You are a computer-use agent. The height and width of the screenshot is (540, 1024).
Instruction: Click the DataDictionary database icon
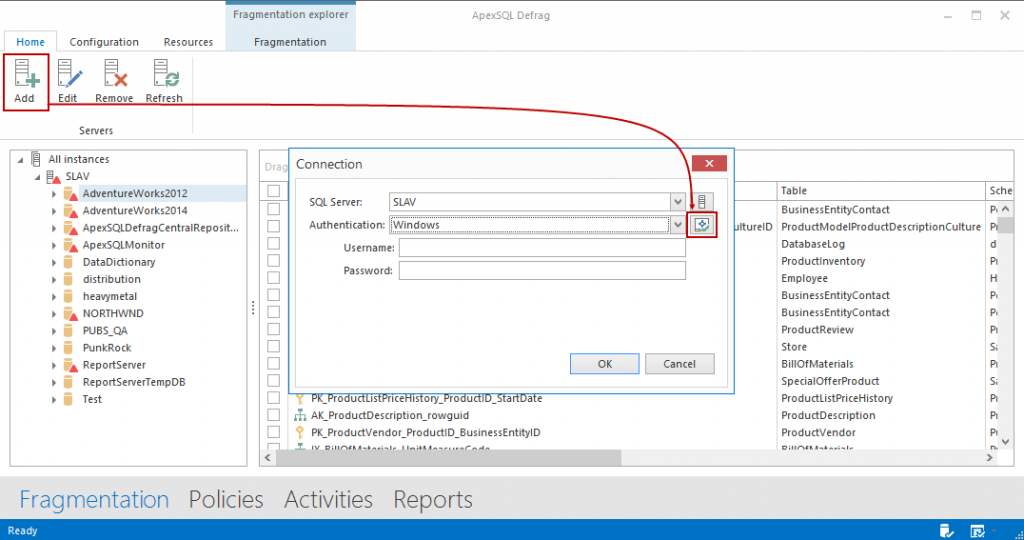(x=68, y=262)
